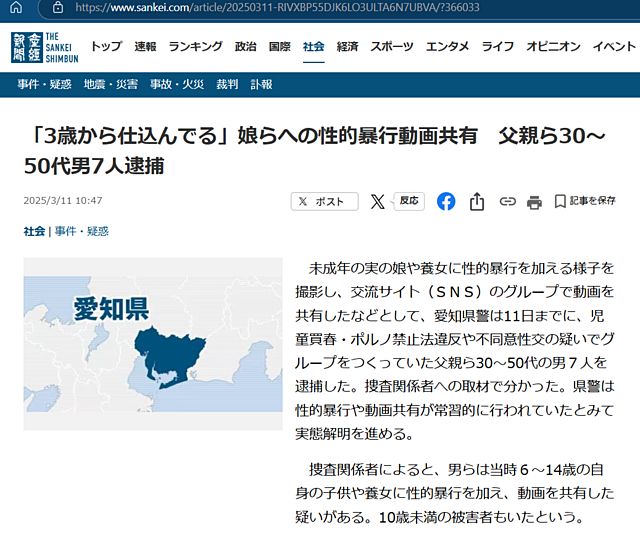This screenshot has width=640, height=538.
Task: Click the X ポスト share button
Action: point(324,201)
